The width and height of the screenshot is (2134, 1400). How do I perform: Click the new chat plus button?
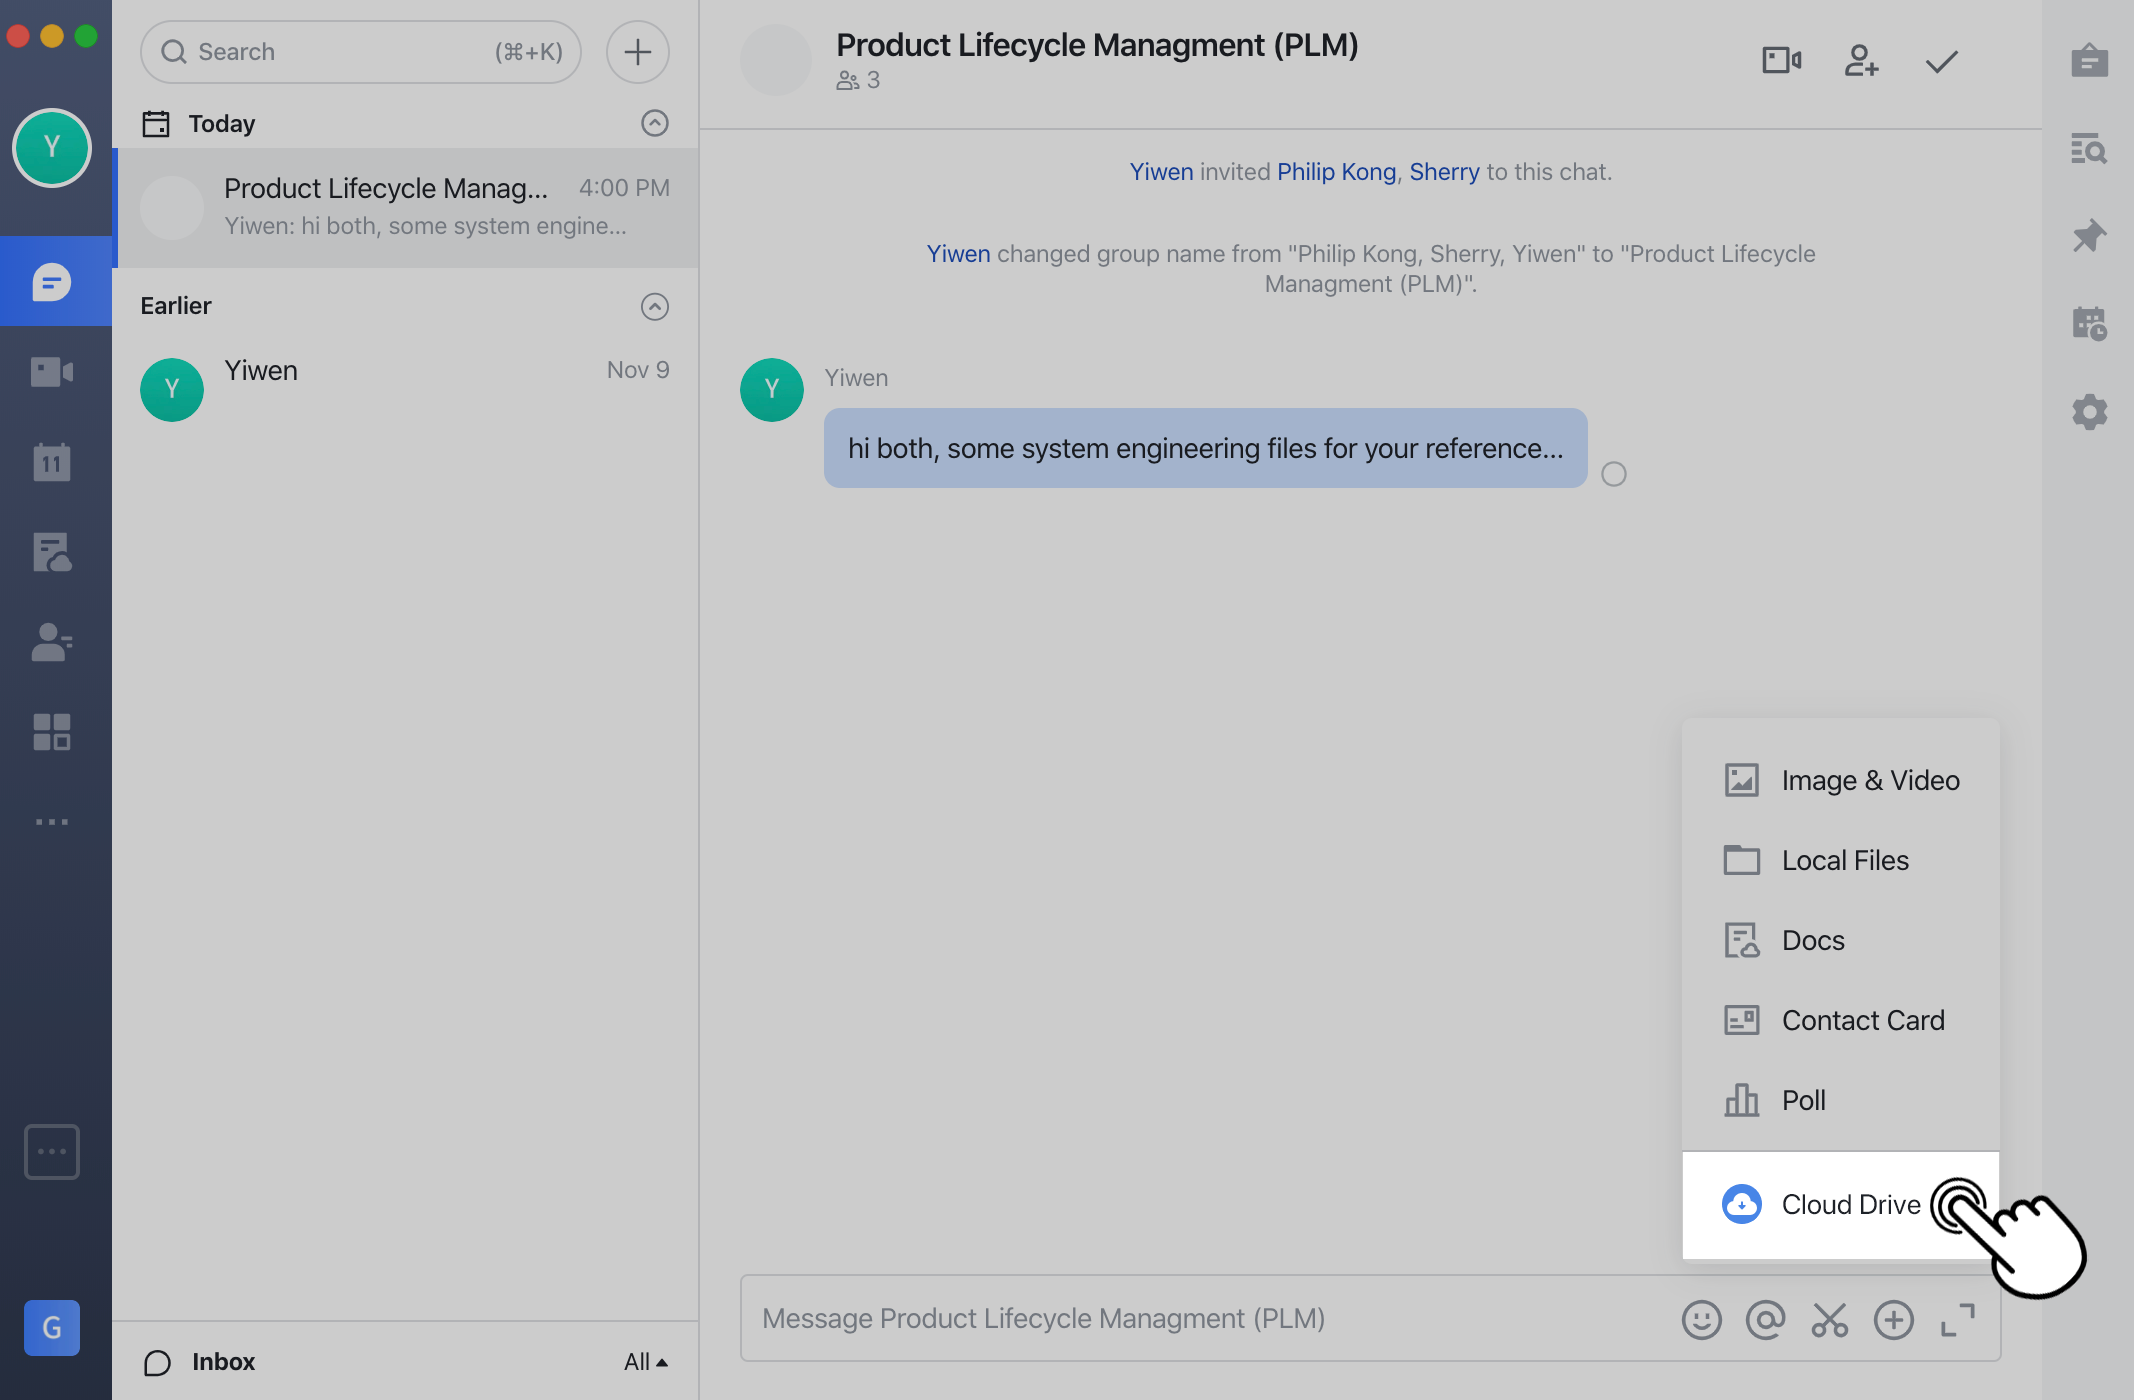(x=637, y=52)
